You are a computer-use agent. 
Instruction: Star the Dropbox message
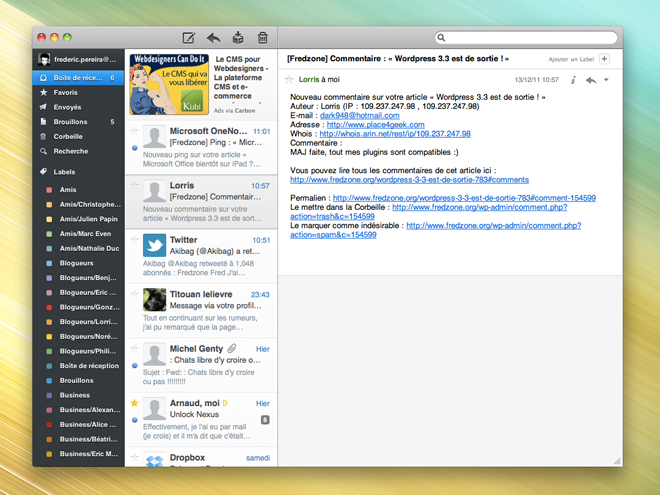point(135,457)
